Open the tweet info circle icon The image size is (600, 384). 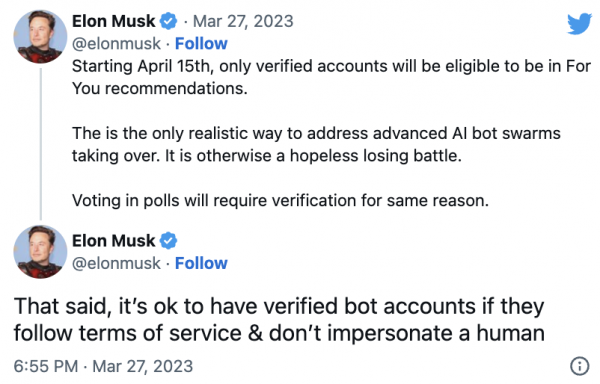[580, 366]
